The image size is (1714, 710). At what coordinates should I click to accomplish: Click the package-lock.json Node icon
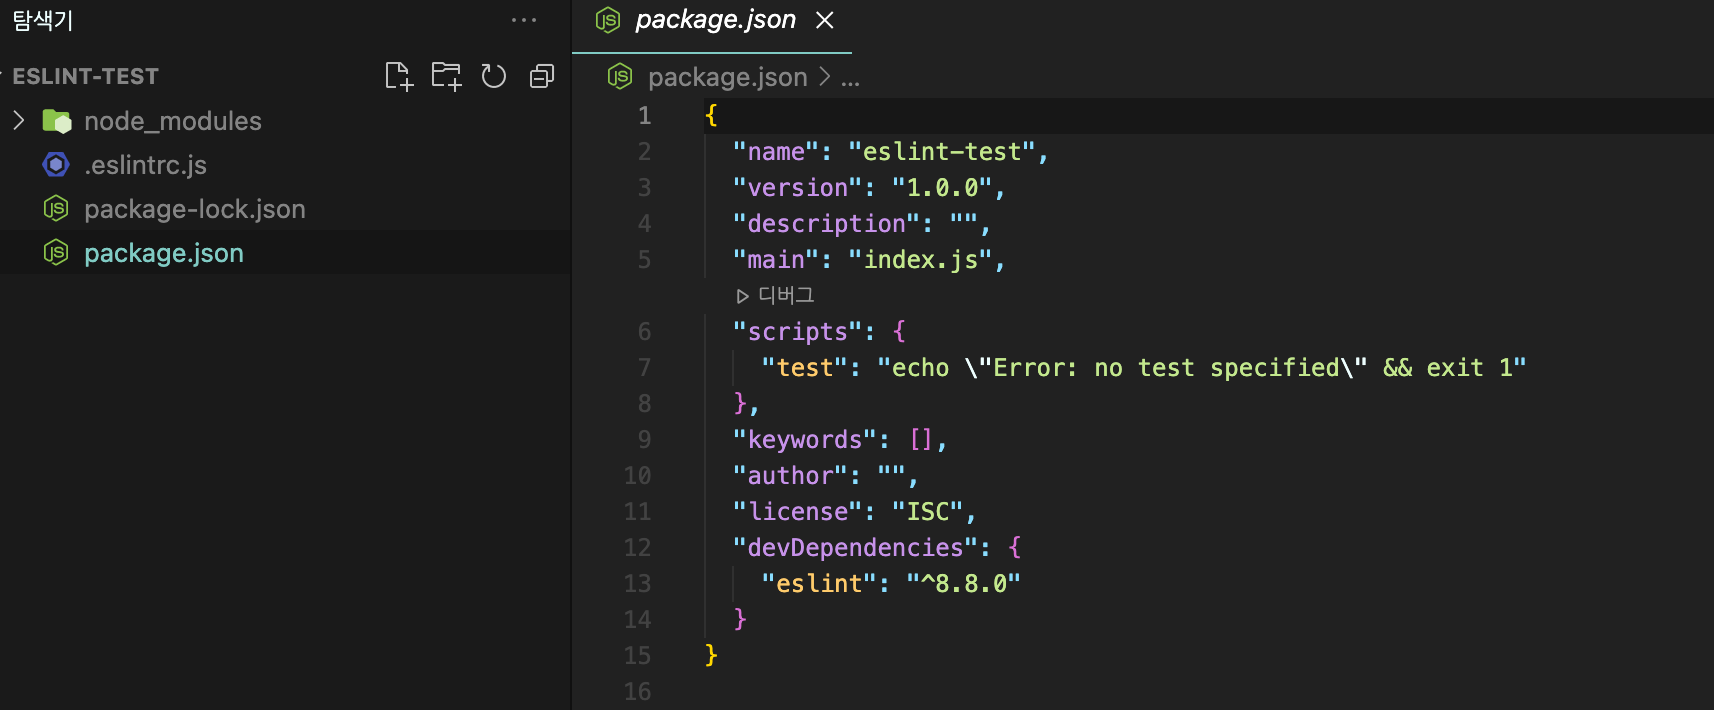[56, 209]
